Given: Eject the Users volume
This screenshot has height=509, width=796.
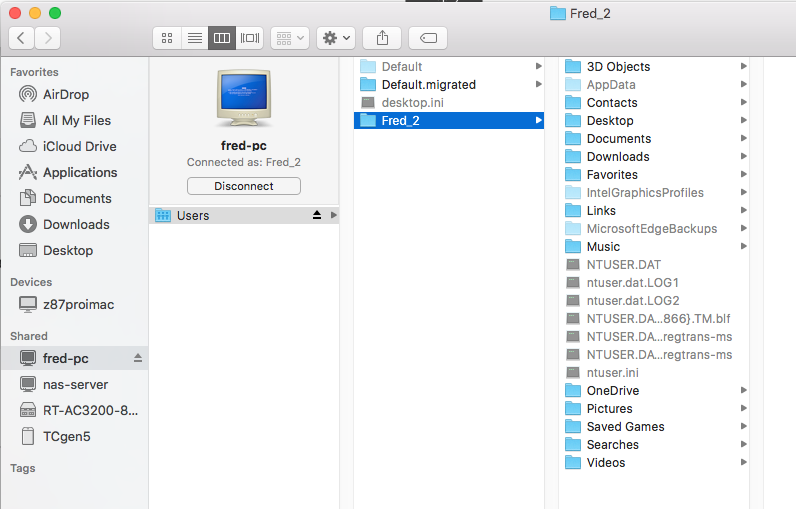Looking at the screenshot, I should (317, 215).
